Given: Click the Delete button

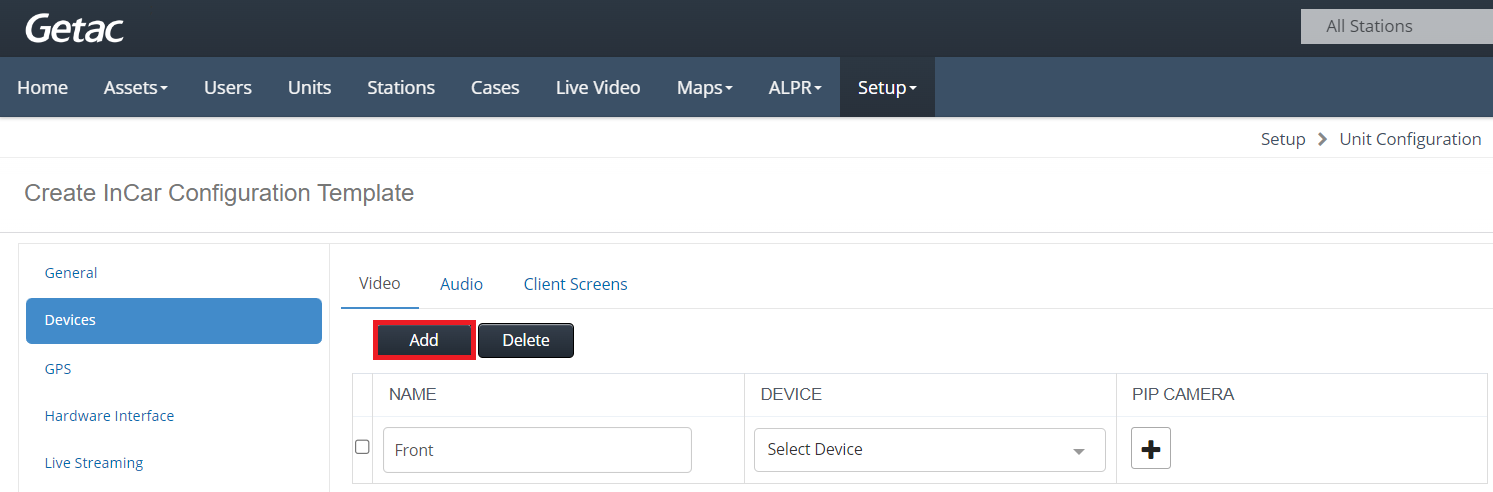Looking at the screenshot, I should [526, 340].
